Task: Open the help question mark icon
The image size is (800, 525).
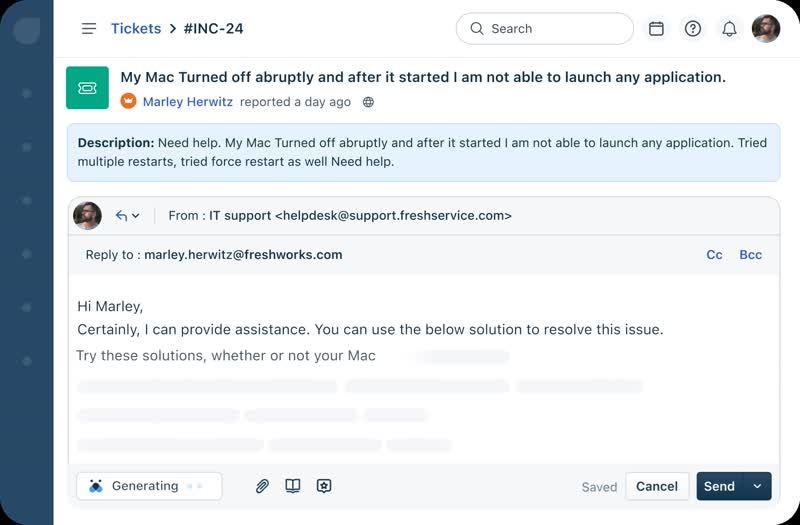Action: pos(692,29)
